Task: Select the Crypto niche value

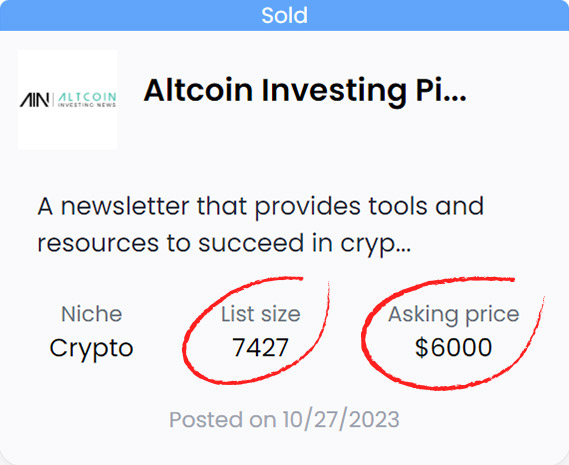Action: [91, 348]
